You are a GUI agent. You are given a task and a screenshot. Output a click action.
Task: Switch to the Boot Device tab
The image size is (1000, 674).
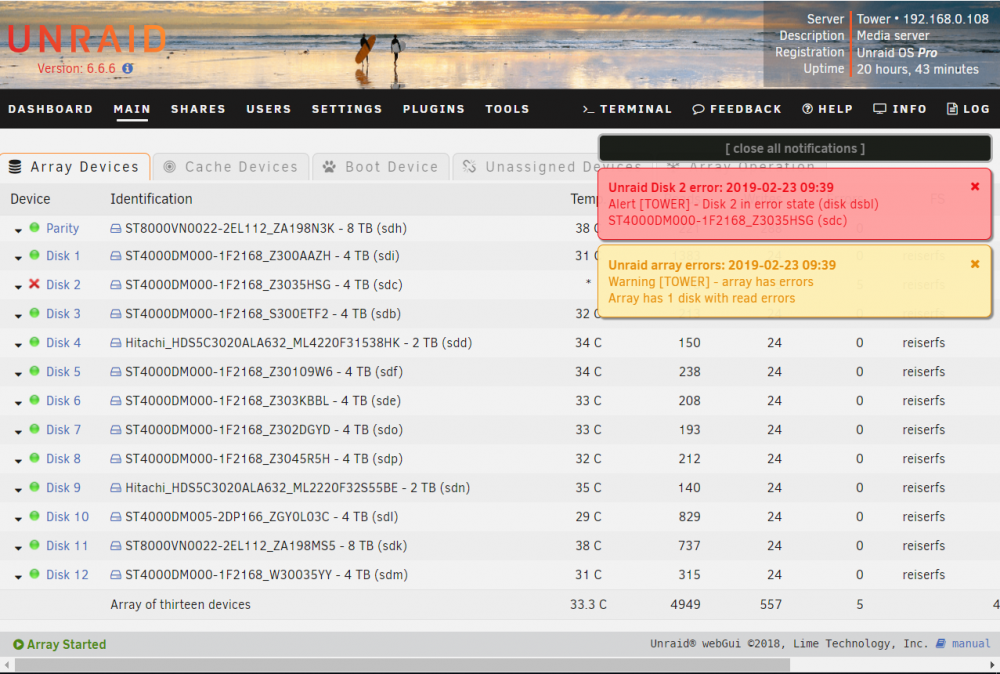(380, 167)
